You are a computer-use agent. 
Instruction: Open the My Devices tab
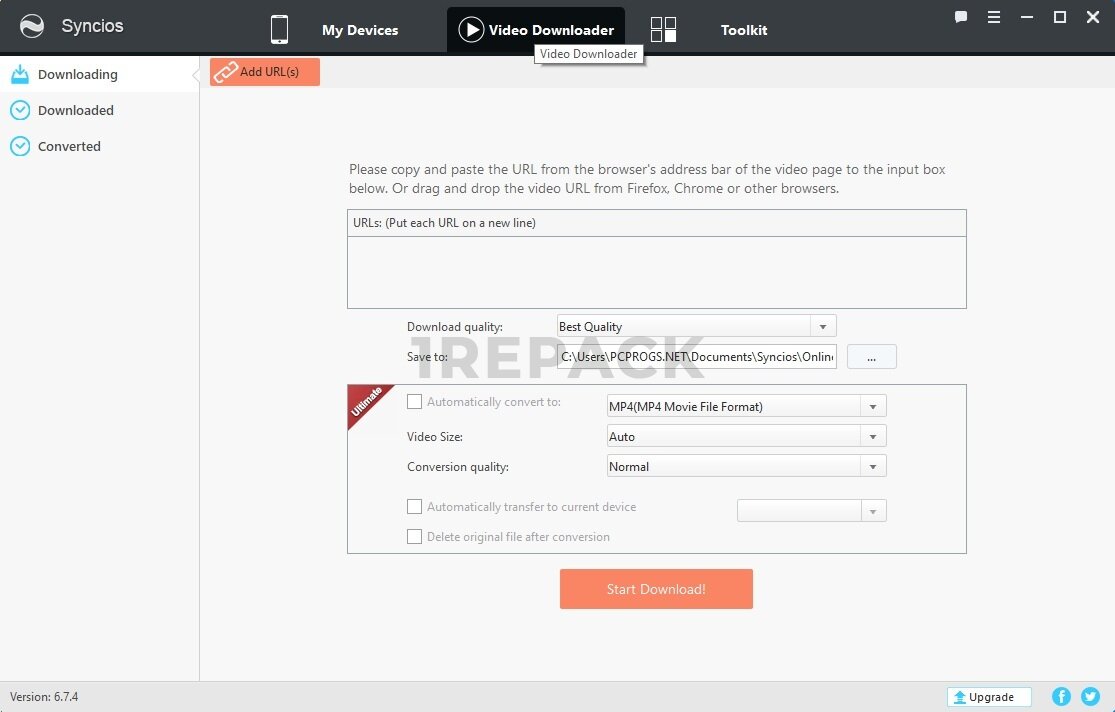360,30
